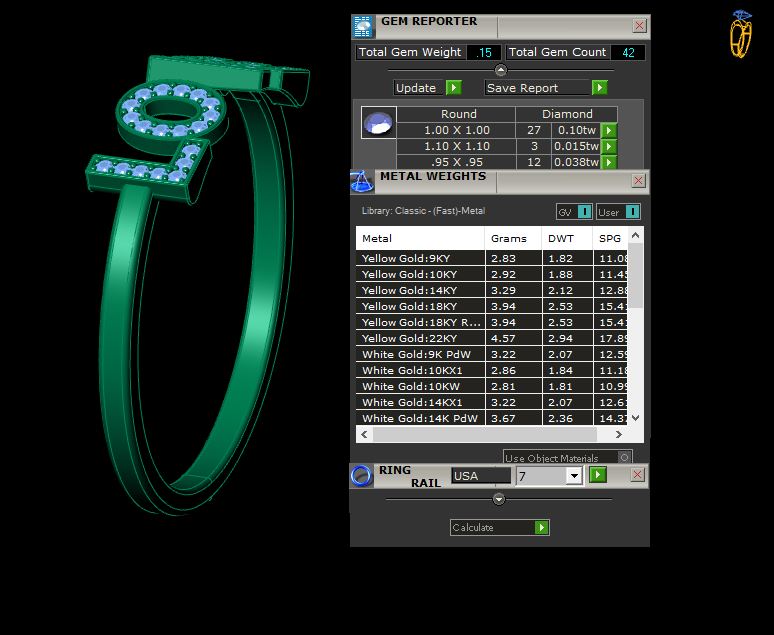774x635 pixels.
Task: Click the Metal Weights scale icon
Action: click(362, 181)
